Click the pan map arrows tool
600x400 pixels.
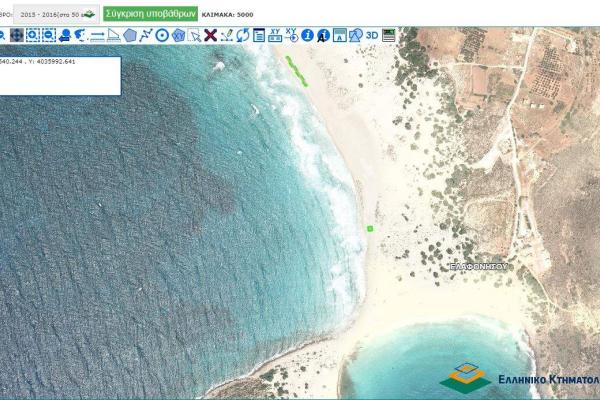15,35
